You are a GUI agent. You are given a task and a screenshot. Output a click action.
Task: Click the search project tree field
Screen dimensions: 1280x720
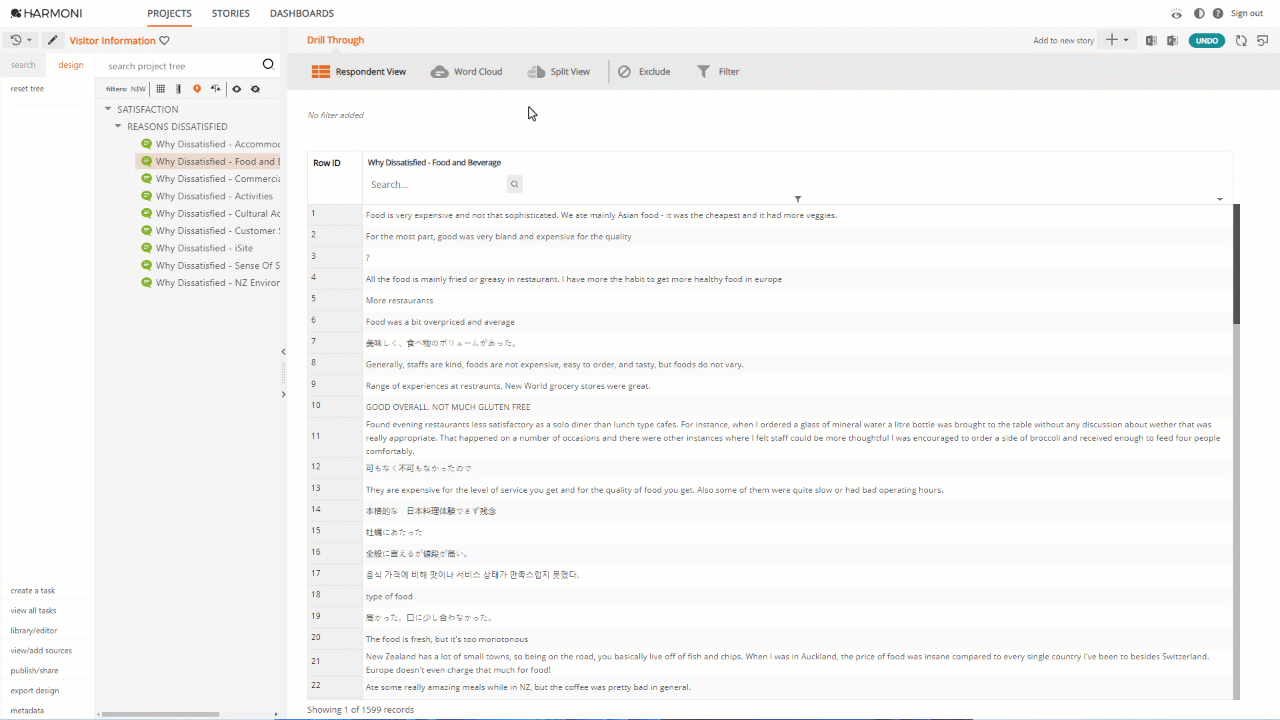coord(180,66)
